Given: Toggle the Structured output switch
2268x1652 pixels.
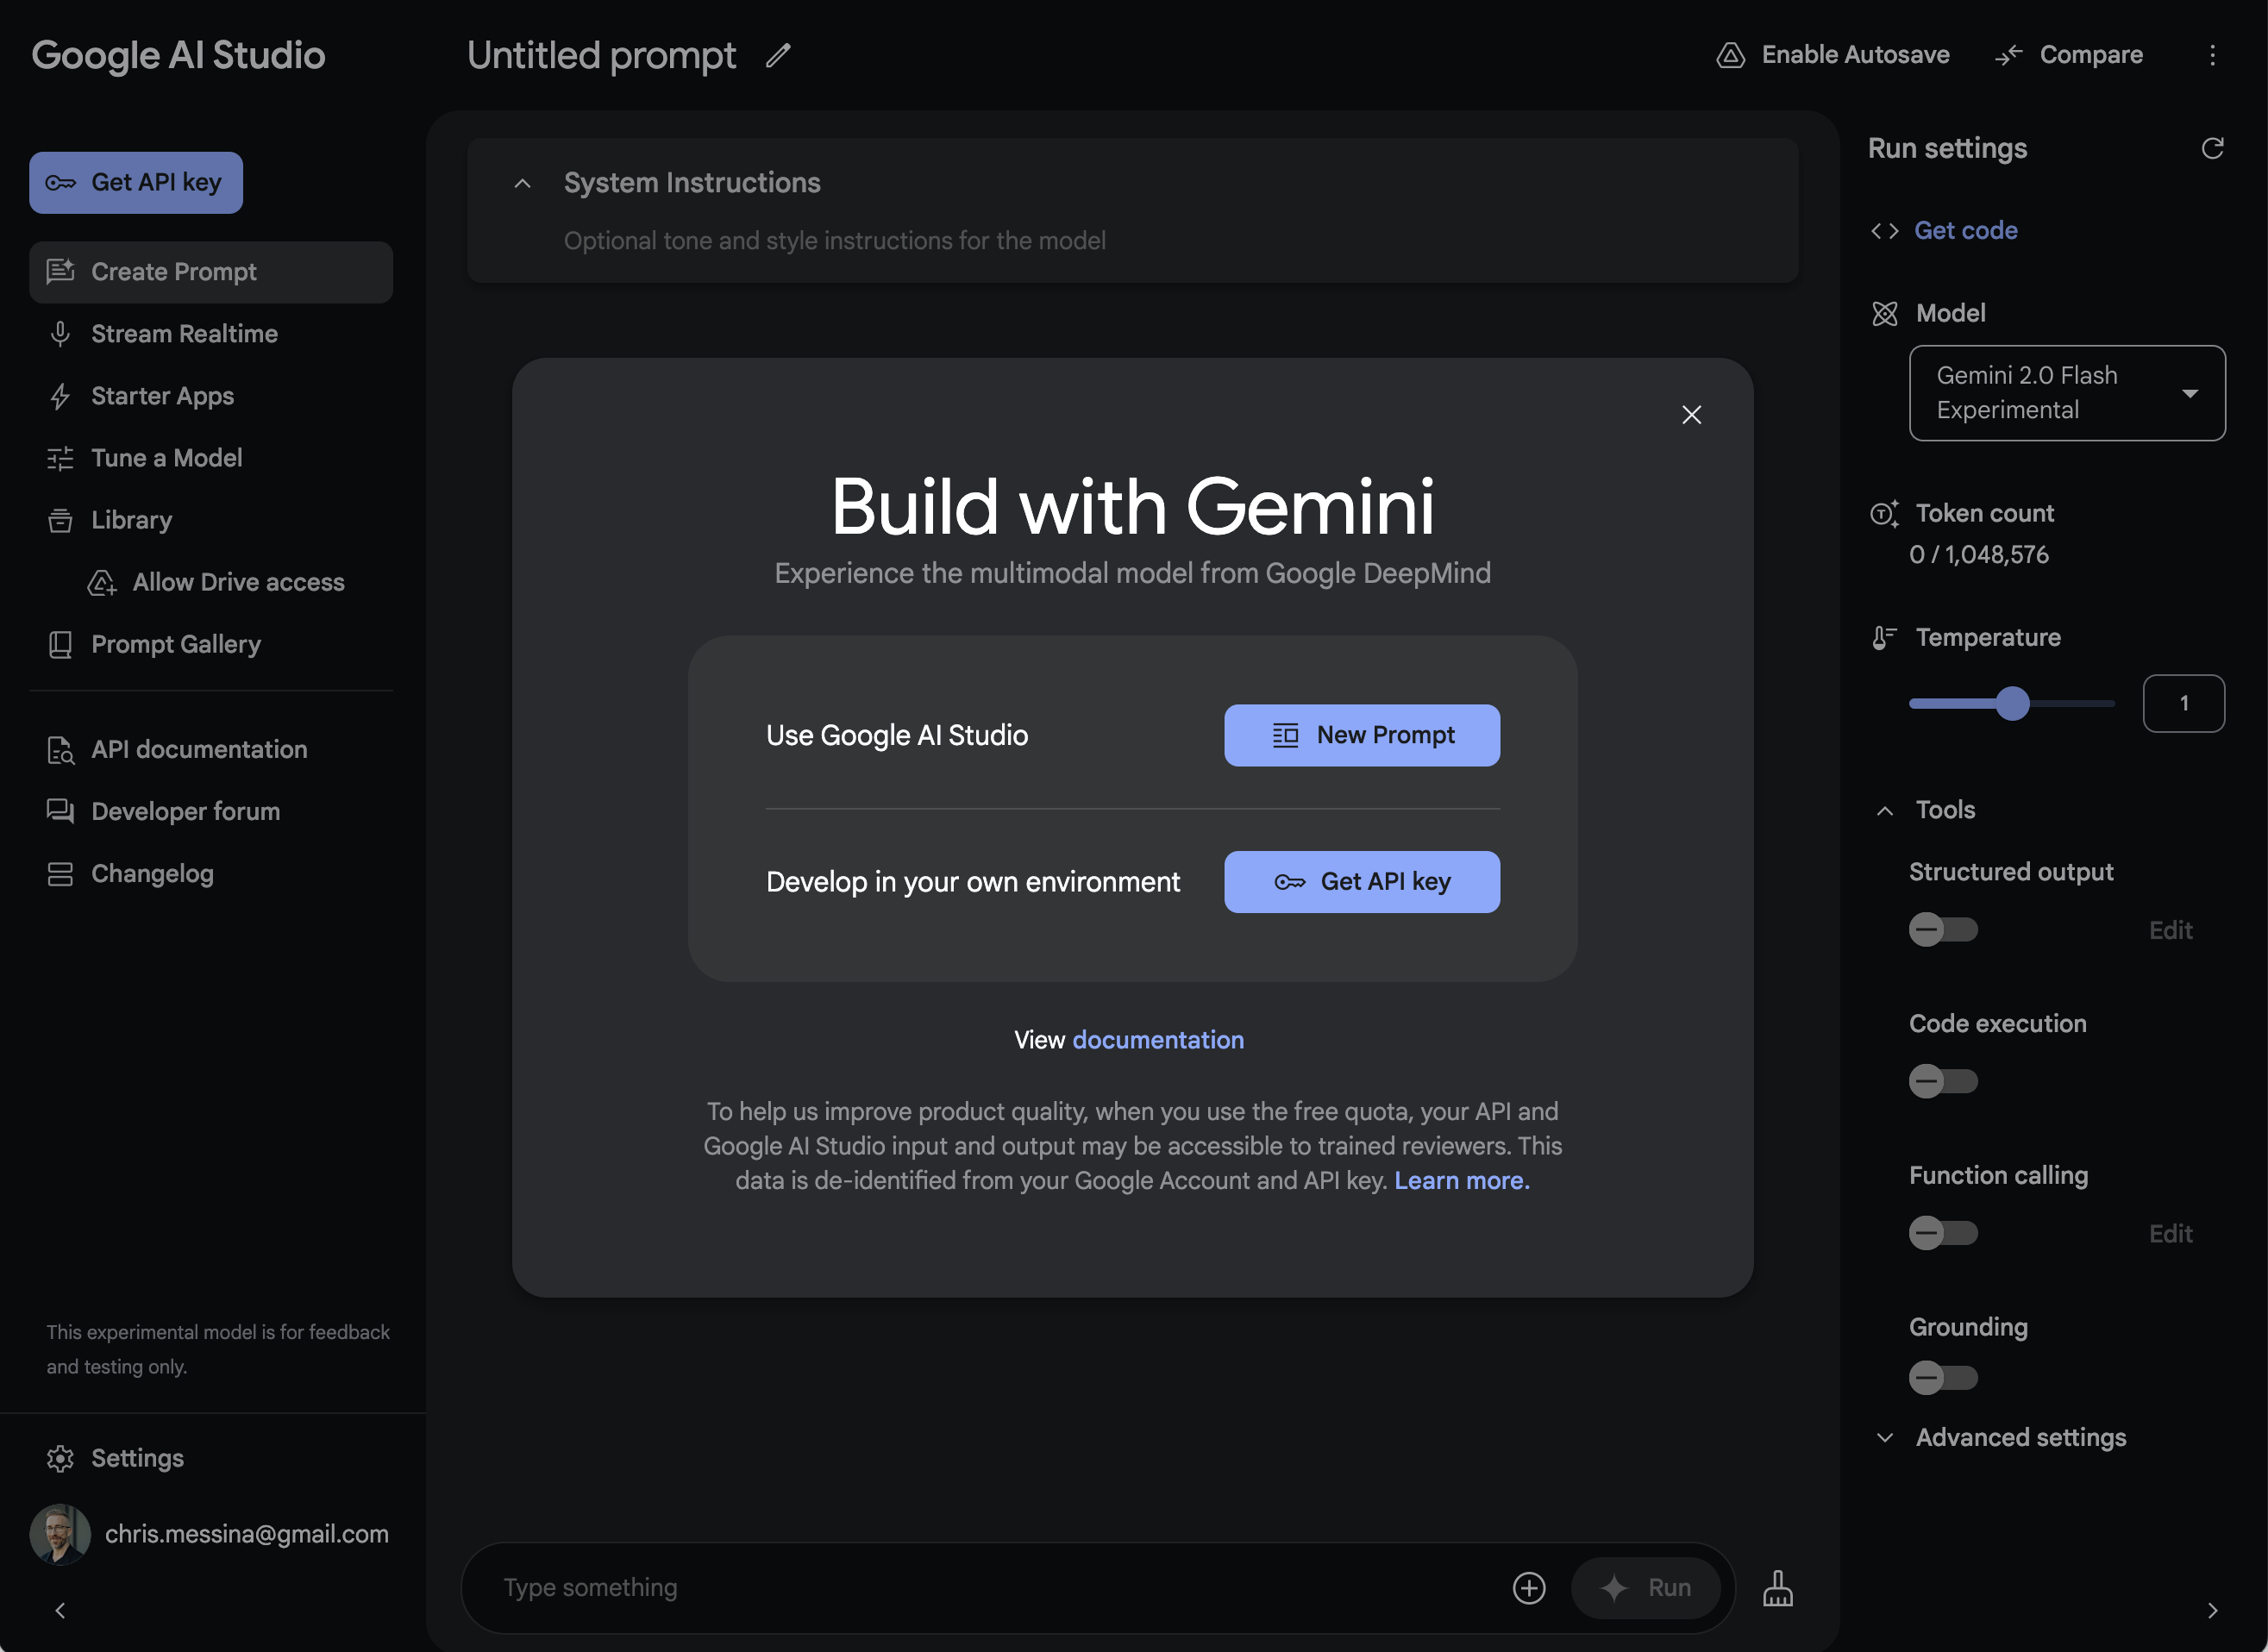Looking at the screenshot, I should [1942, 929].
